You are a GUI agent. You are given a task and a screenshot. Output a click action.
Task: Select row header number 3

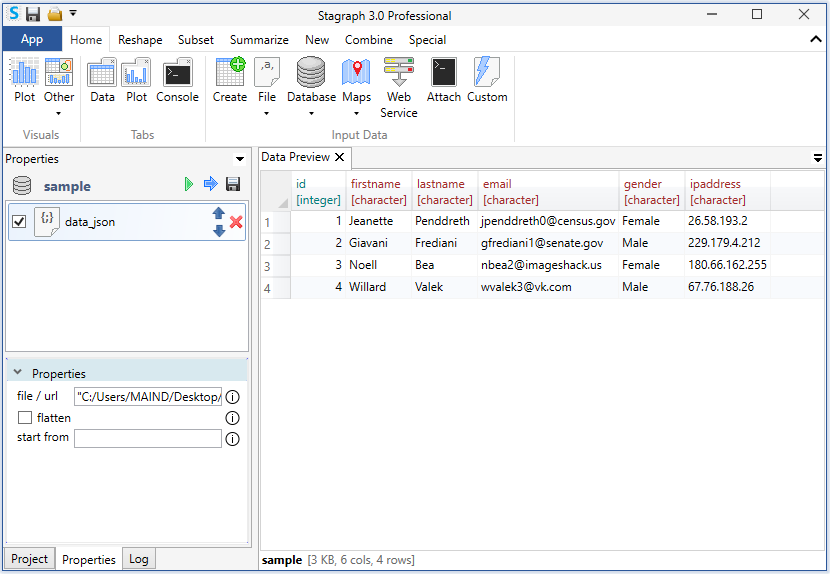[x=275, y=266]
